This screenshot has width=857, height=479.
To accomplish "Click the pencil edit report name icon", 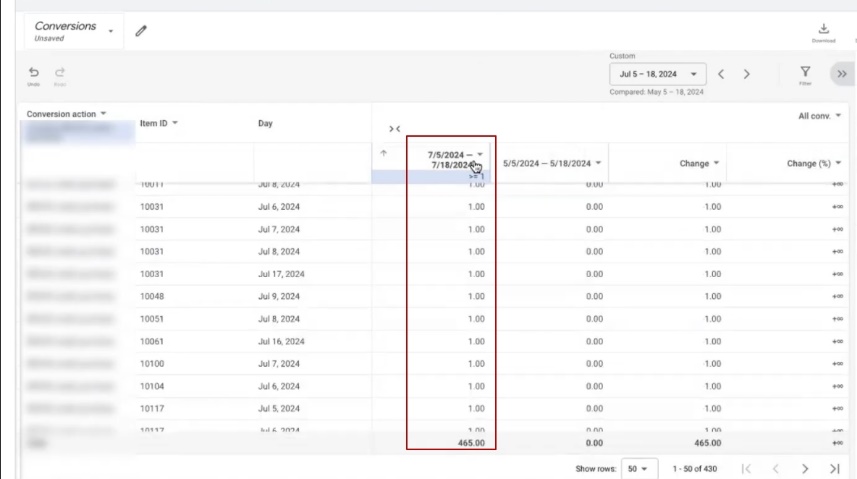I will pos(141,32).
